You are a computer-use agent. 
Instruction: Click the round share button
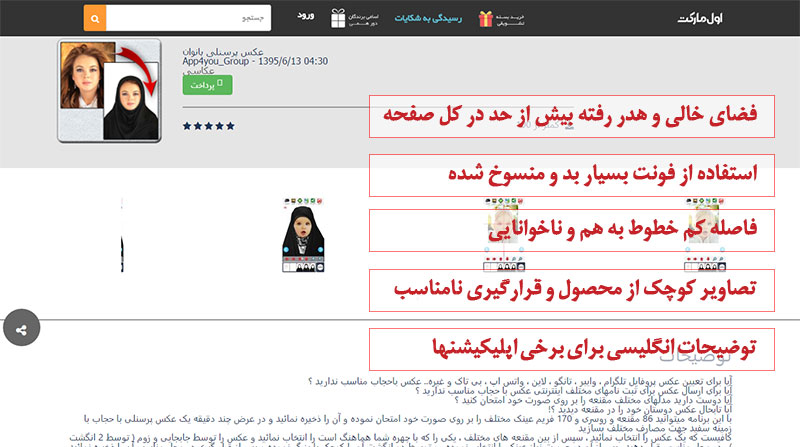(x=21, y=328)
